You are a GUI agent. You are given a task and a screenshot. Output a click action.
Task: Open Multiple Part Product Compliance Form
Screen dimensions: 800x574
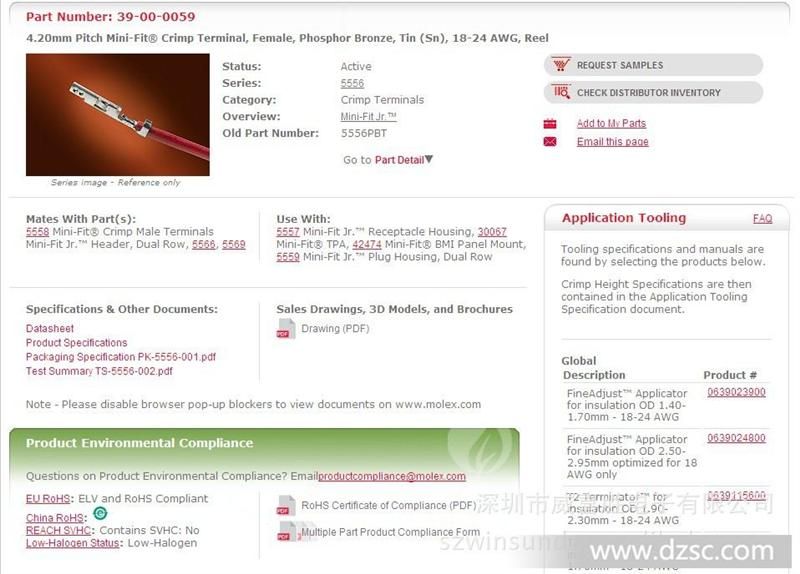(390, 532)
